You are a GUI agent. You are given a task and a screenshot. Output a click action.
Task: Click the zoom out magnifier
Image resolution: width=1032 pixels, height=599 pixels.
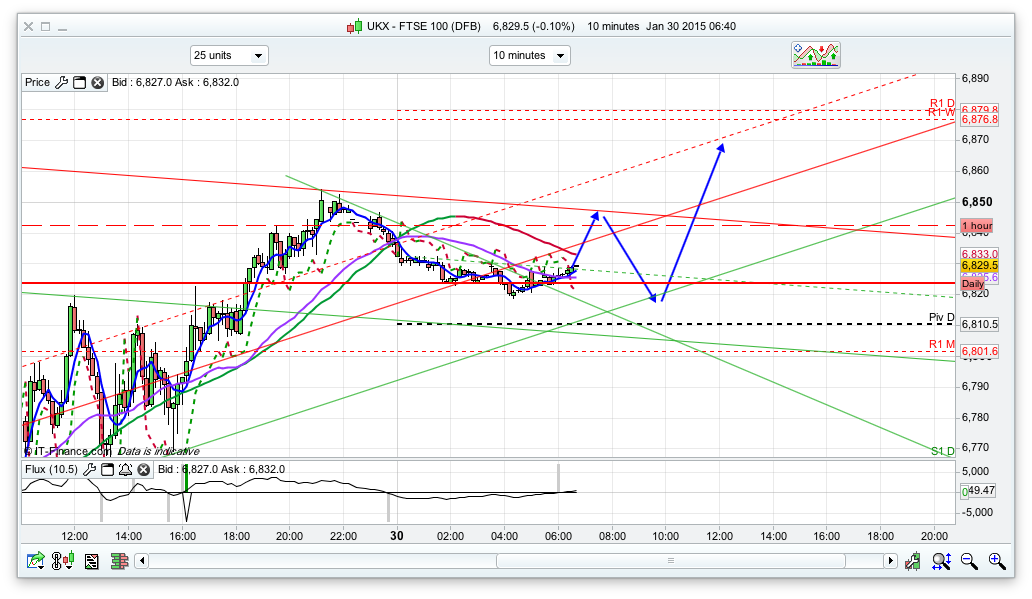pyautogui.click(x=968, y=561)
